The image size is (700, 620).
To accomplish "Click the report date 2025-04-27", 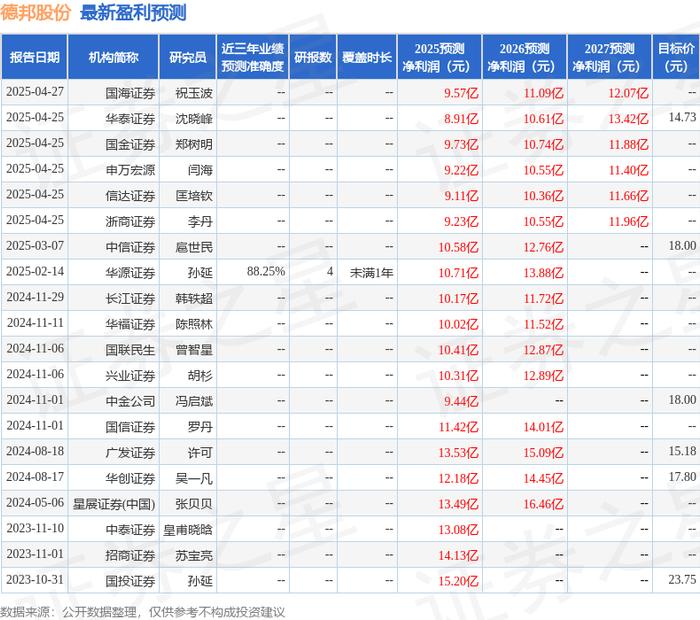I will [x=35, y=92].
